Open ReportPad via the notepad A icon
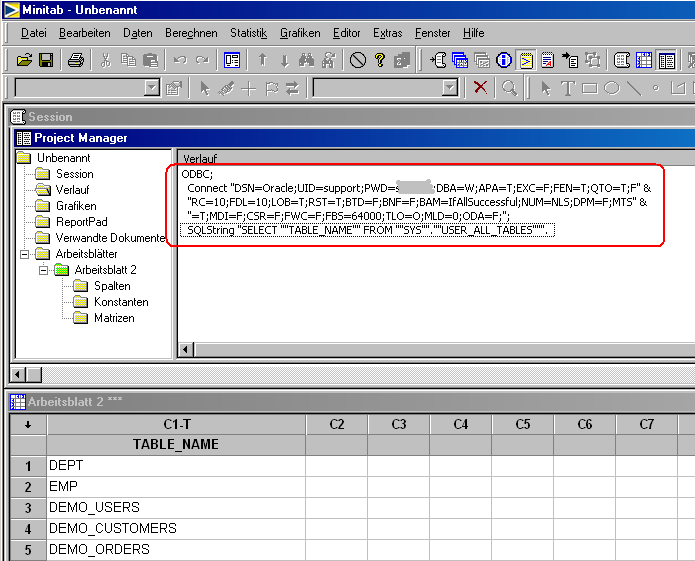695x561 pixels. 548,60
